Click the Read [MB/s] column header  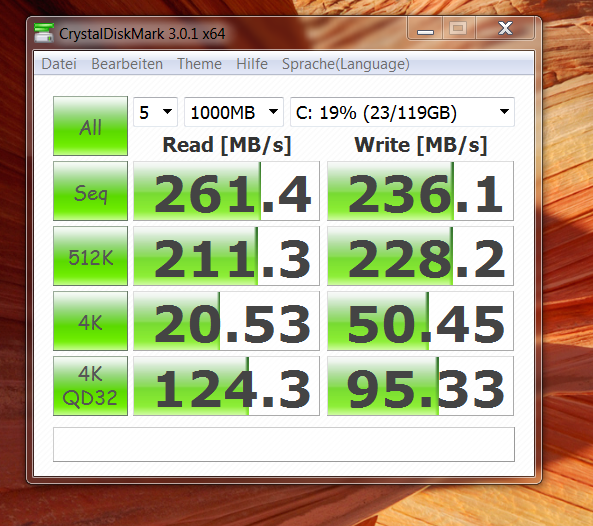click(x=227, y=145)
